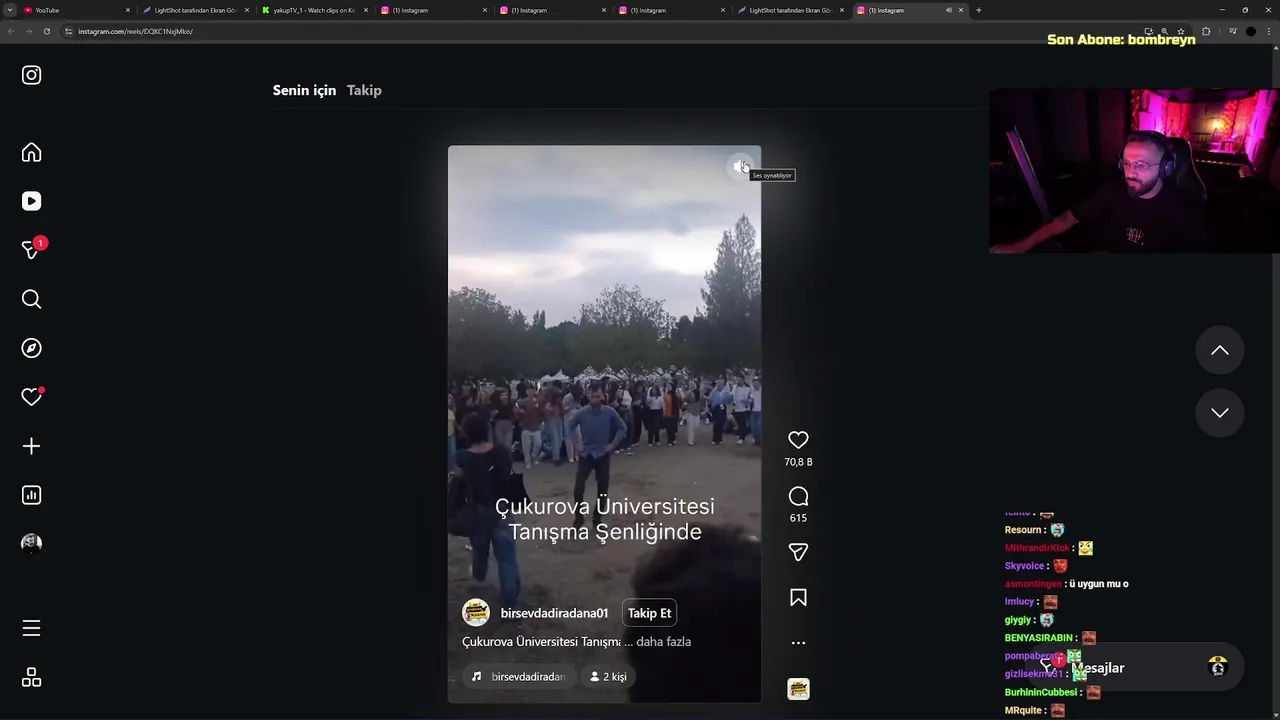Open the zoom magnifier in address bar
Screen dimensions: 1280x720
tap(1164, 31)
